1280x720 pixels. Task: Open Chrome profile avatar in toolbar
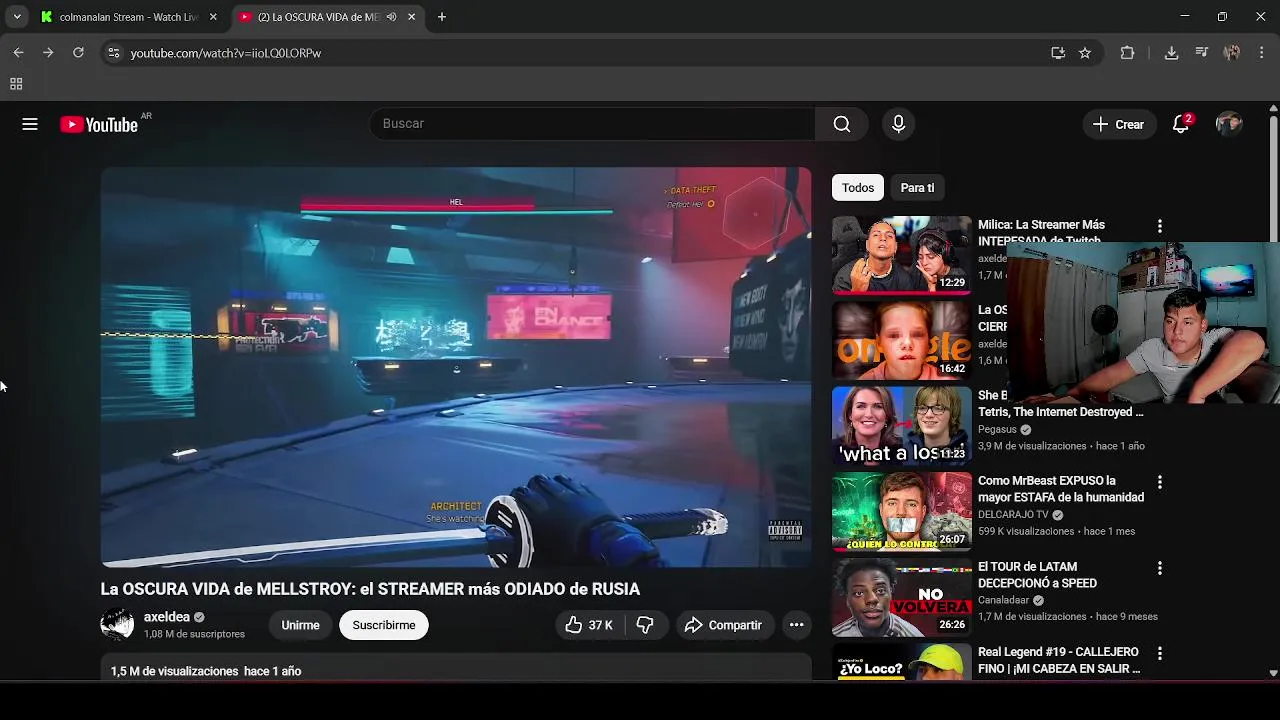click(x=1232, y=53)
